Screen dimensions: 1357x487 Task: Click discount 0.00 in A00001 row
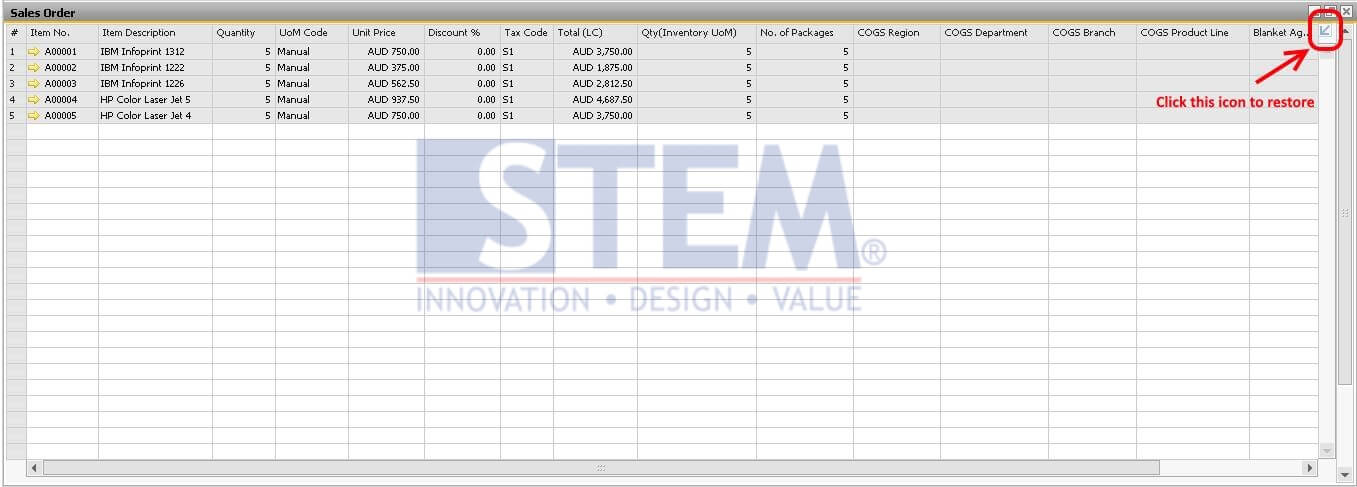point(462,52)
